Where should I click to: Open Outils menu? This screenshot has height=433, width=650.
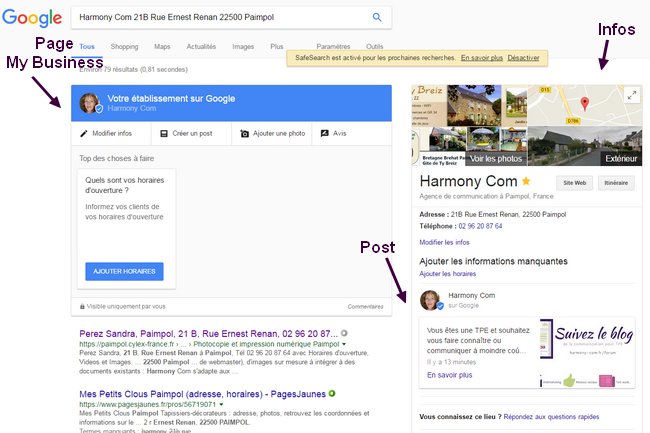[375, 46]
